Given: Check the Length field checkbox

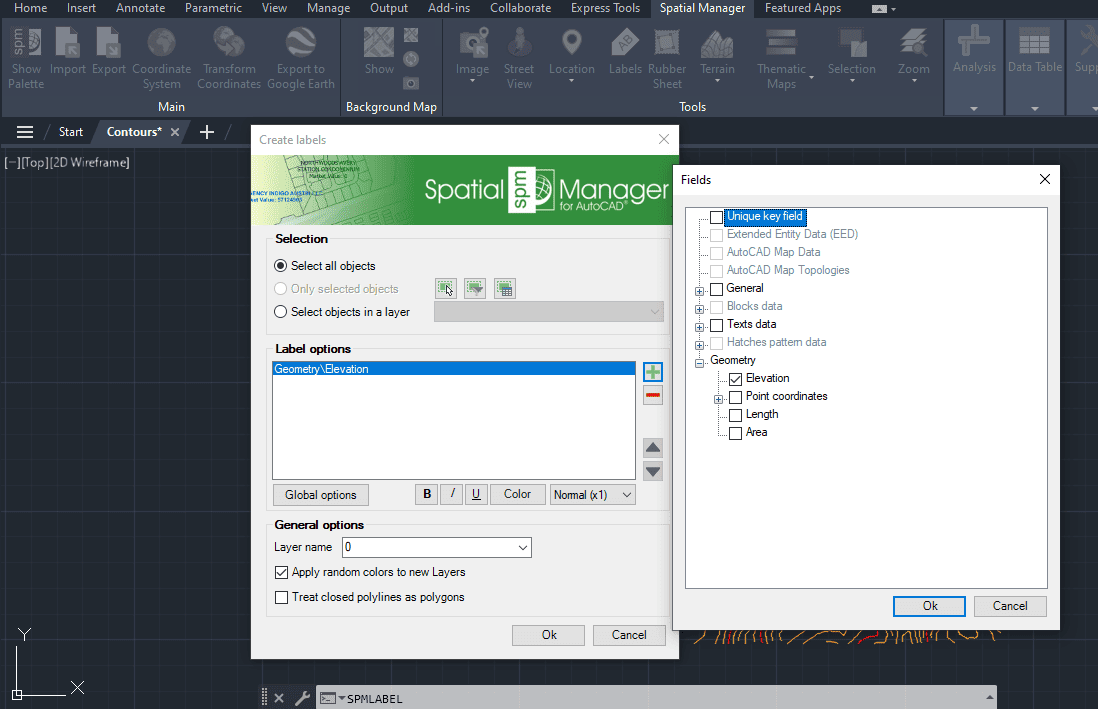Looking at the screenshot, I should pyautogui.click(x=735, y=415).
